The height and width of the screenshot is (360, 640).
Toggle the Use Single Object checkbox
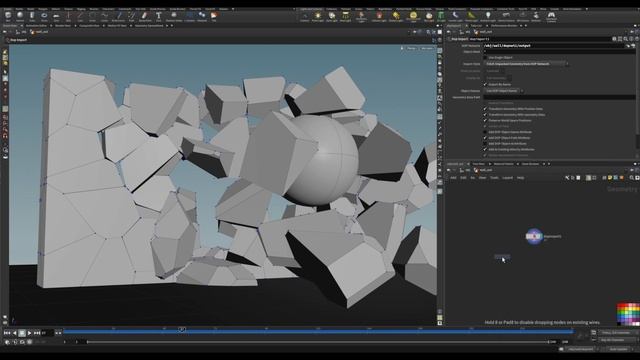(485, 58)
